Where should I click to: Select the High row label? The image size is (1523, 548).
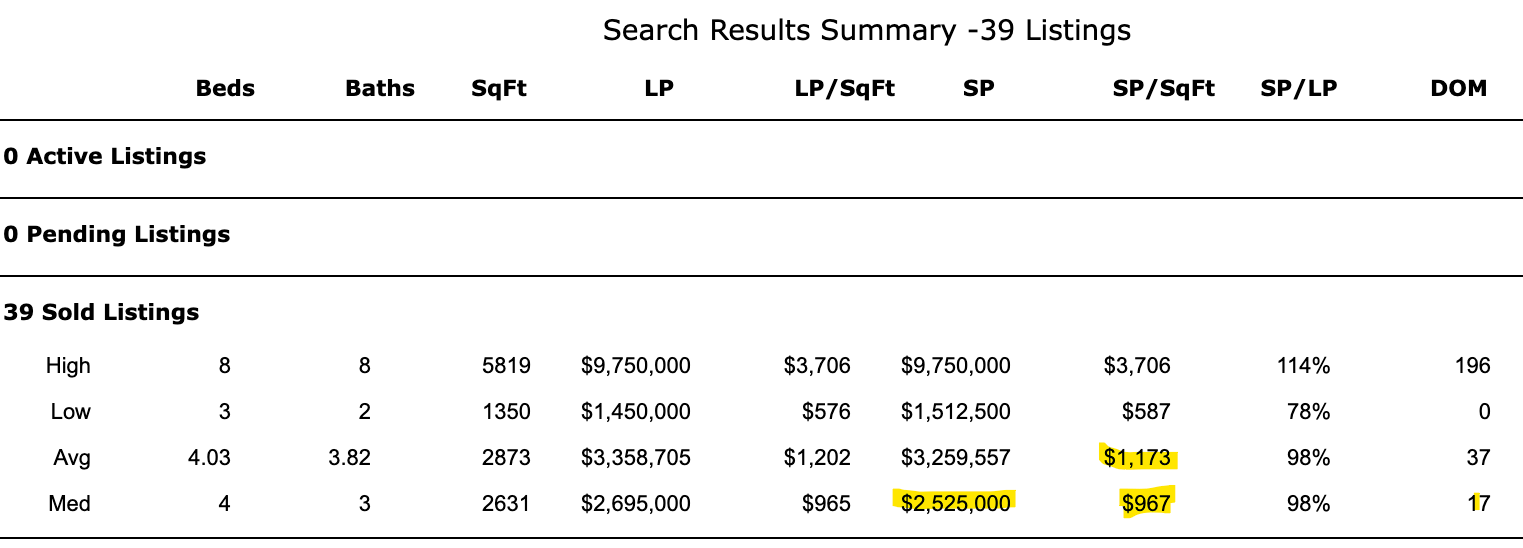click(x=68, y=366)
